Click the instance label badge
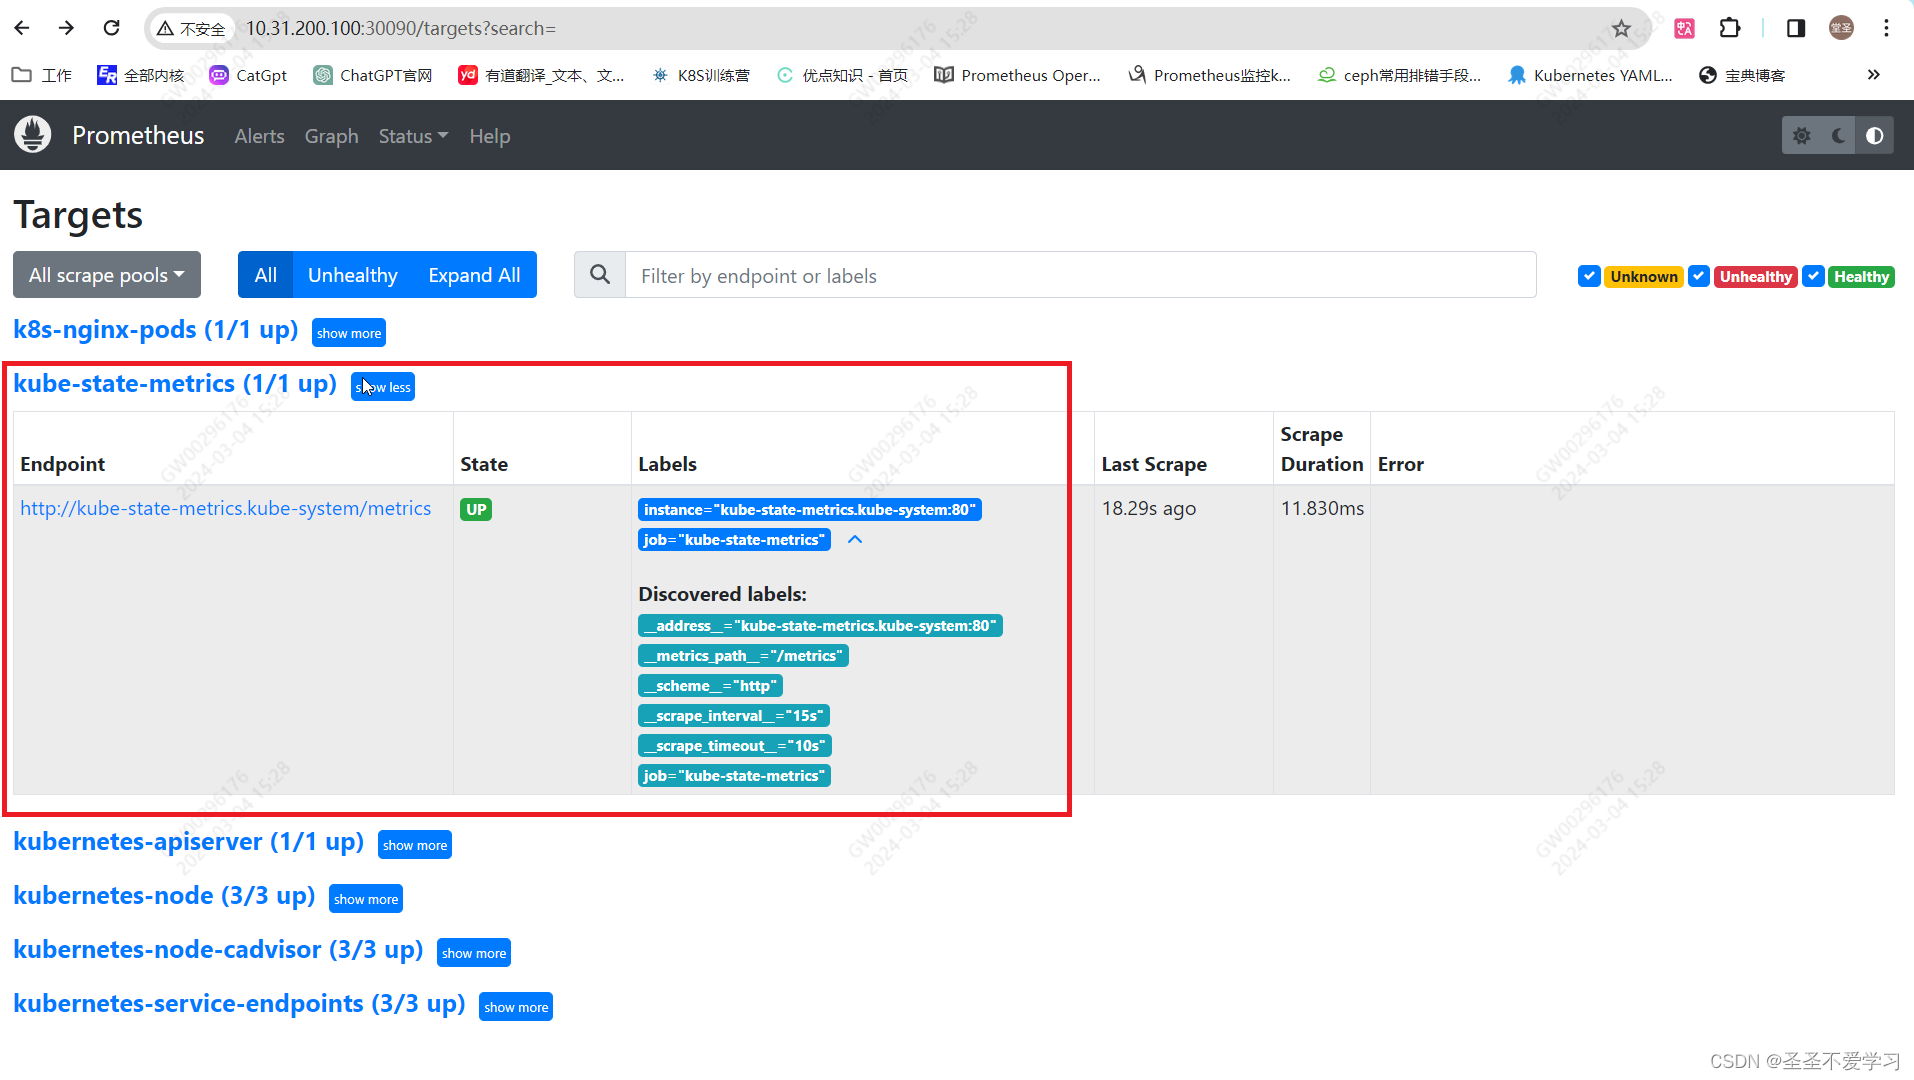 (810, 510)
